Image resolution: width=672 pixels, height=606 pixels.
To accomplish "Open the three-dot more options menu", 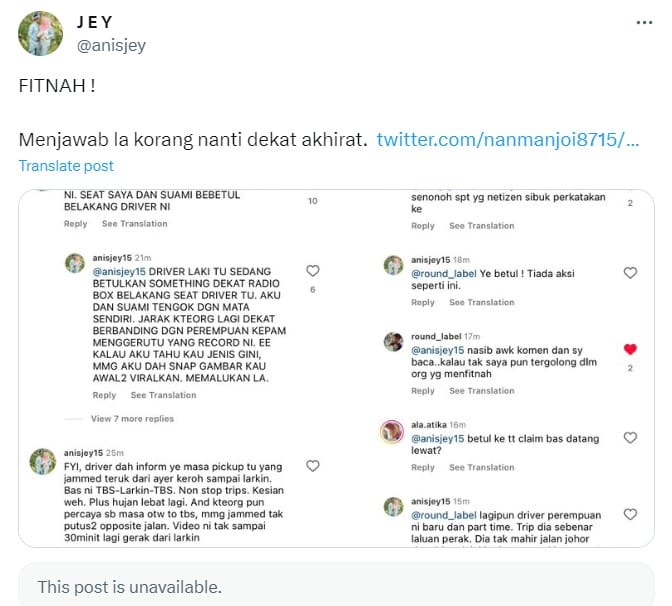I will tap(644, 23).
